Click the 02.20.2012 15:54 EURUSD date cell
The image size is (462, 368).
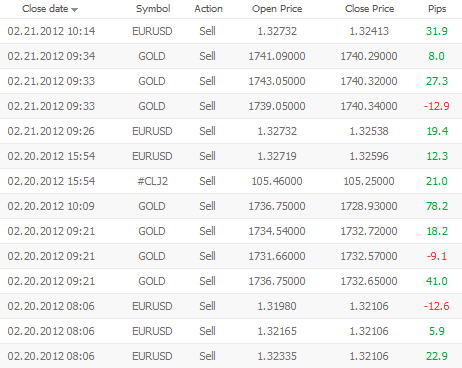(x=51, y=156)
